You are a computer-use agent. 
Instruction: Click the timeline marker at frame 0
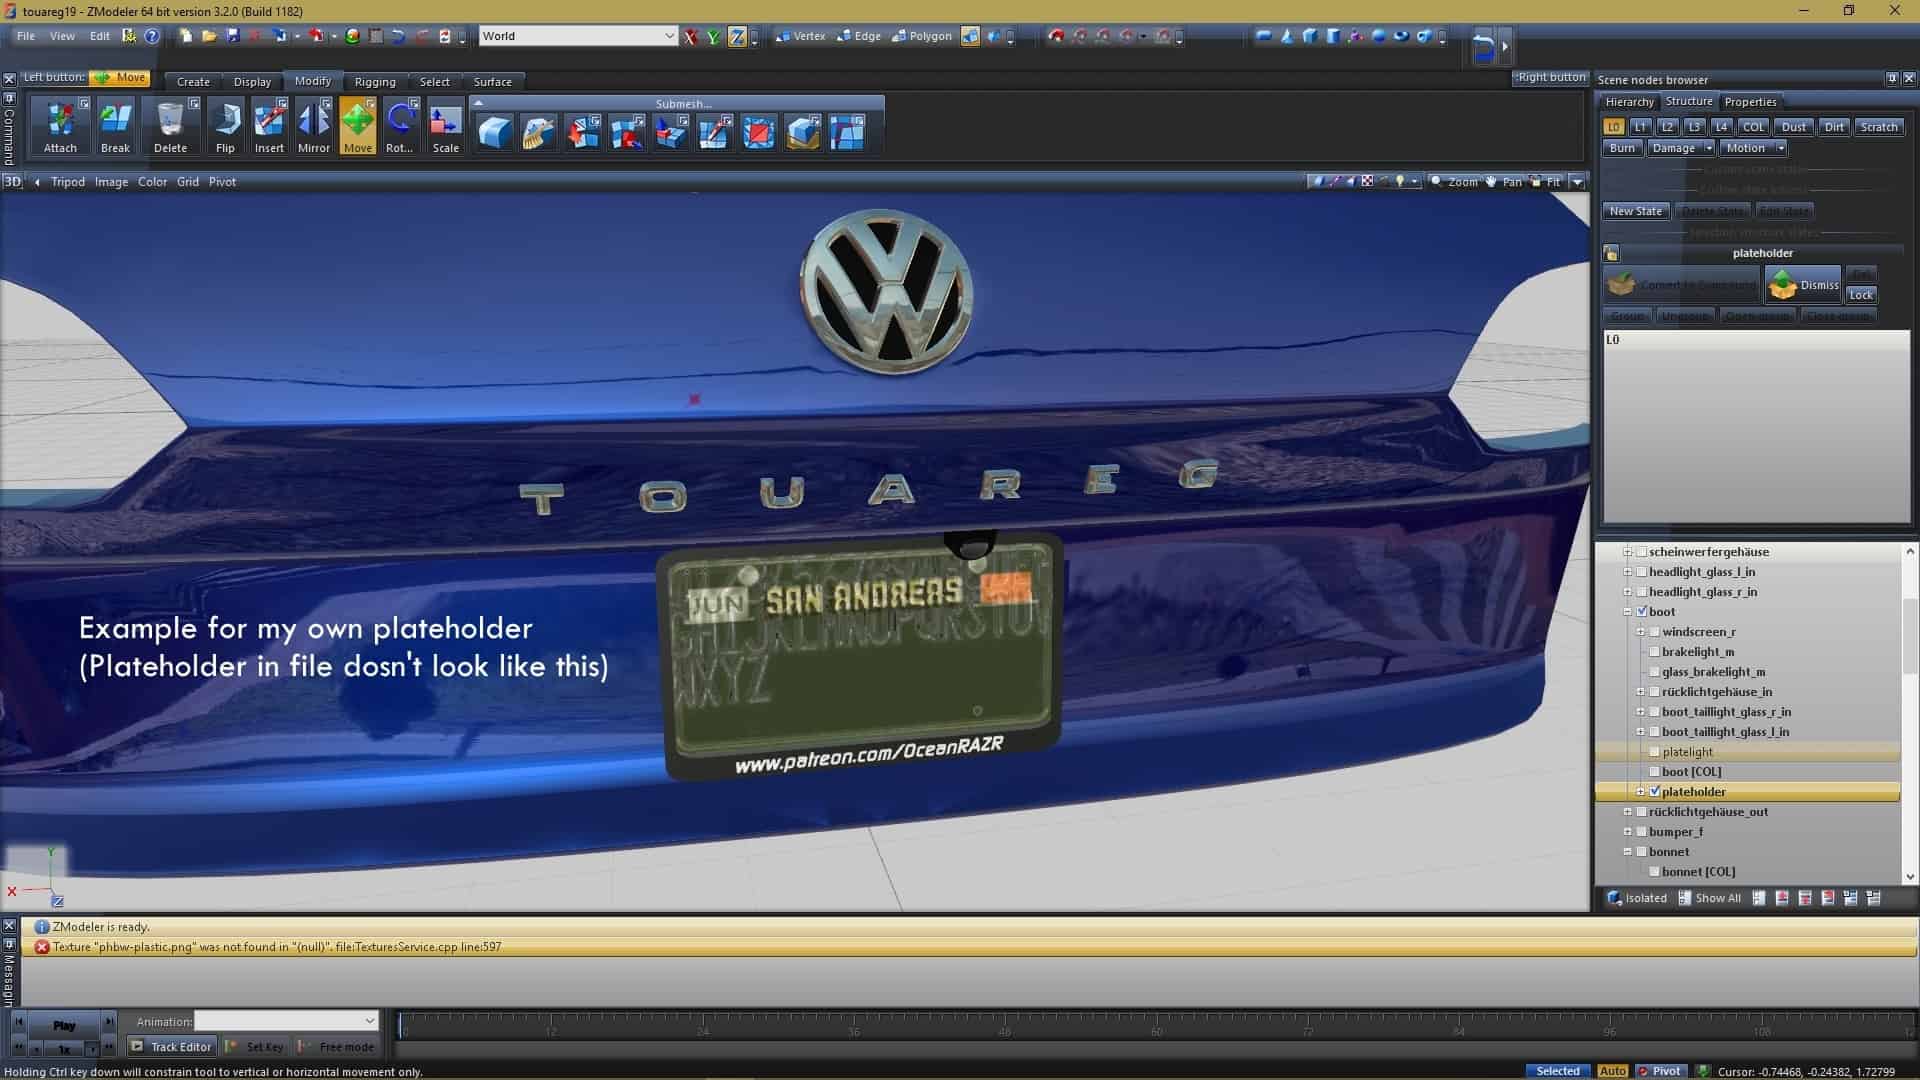tap(402, 1026)
